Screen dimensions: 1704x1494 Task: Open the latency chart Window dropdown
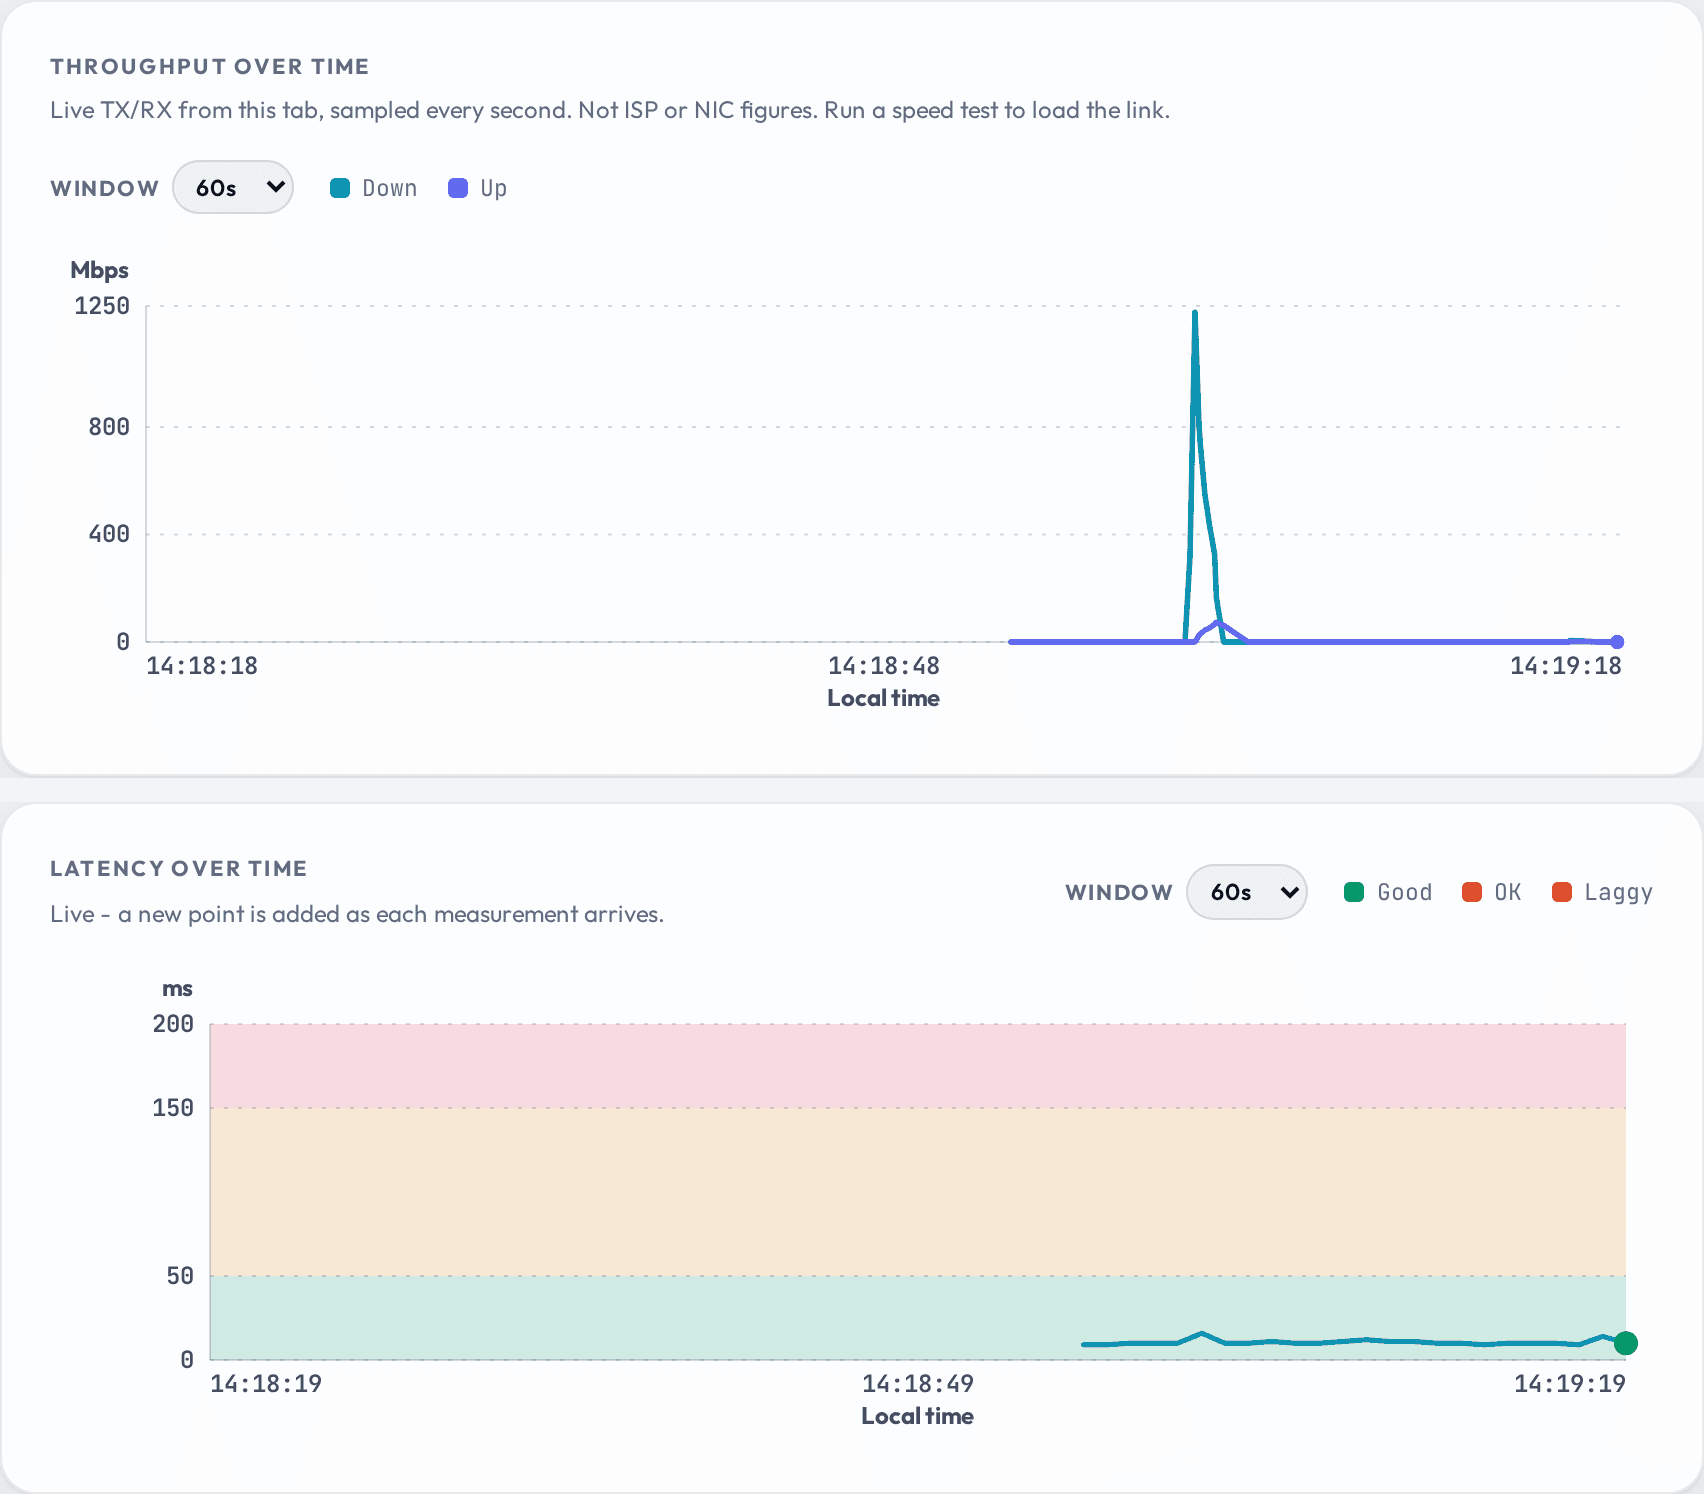click(x=1246, y=892)
